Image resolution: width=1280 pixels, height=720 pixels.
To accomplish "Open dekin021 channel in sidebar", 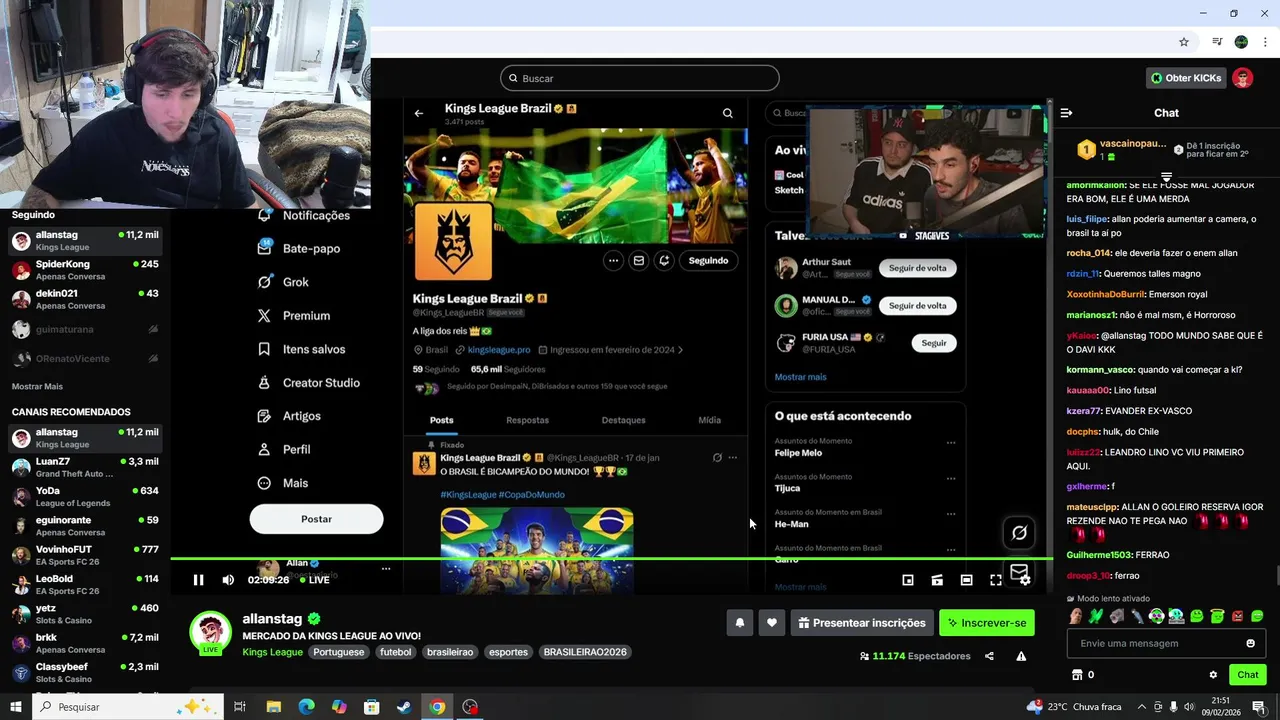I will click(x=85, y=299).
